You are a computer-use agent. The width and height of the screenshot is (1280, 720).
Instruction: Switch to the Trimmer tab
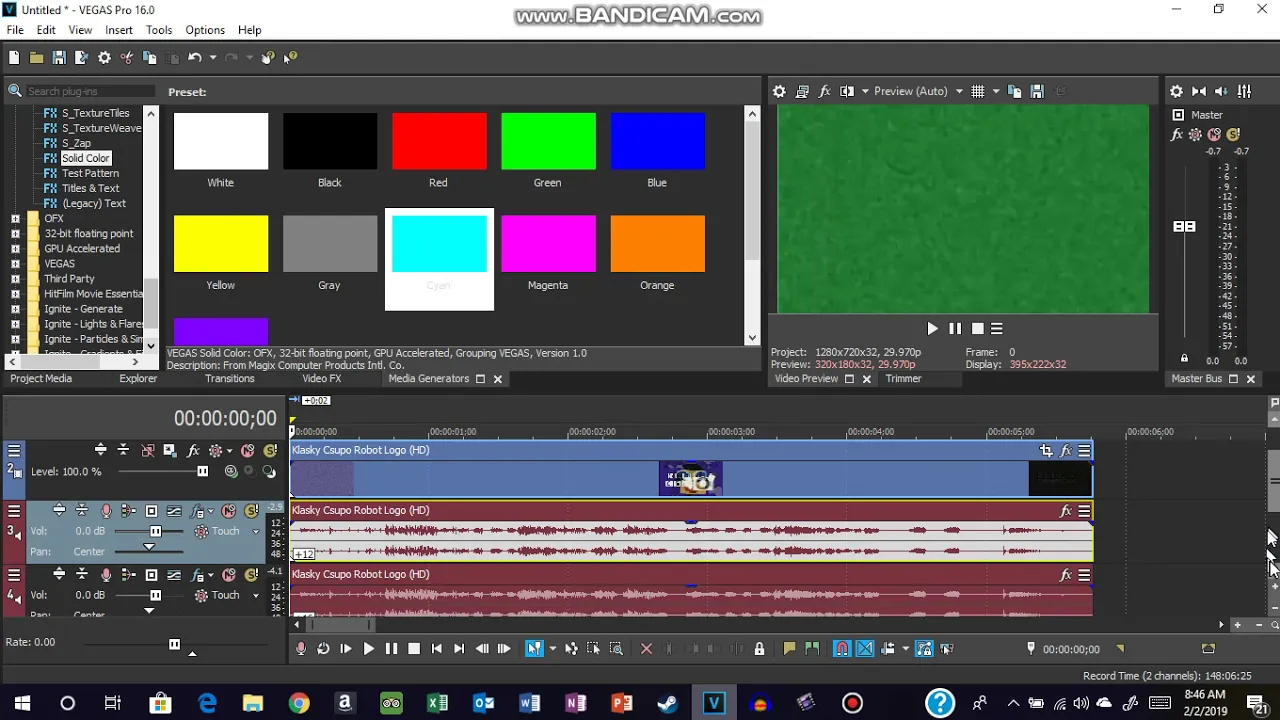click(903, 379)
